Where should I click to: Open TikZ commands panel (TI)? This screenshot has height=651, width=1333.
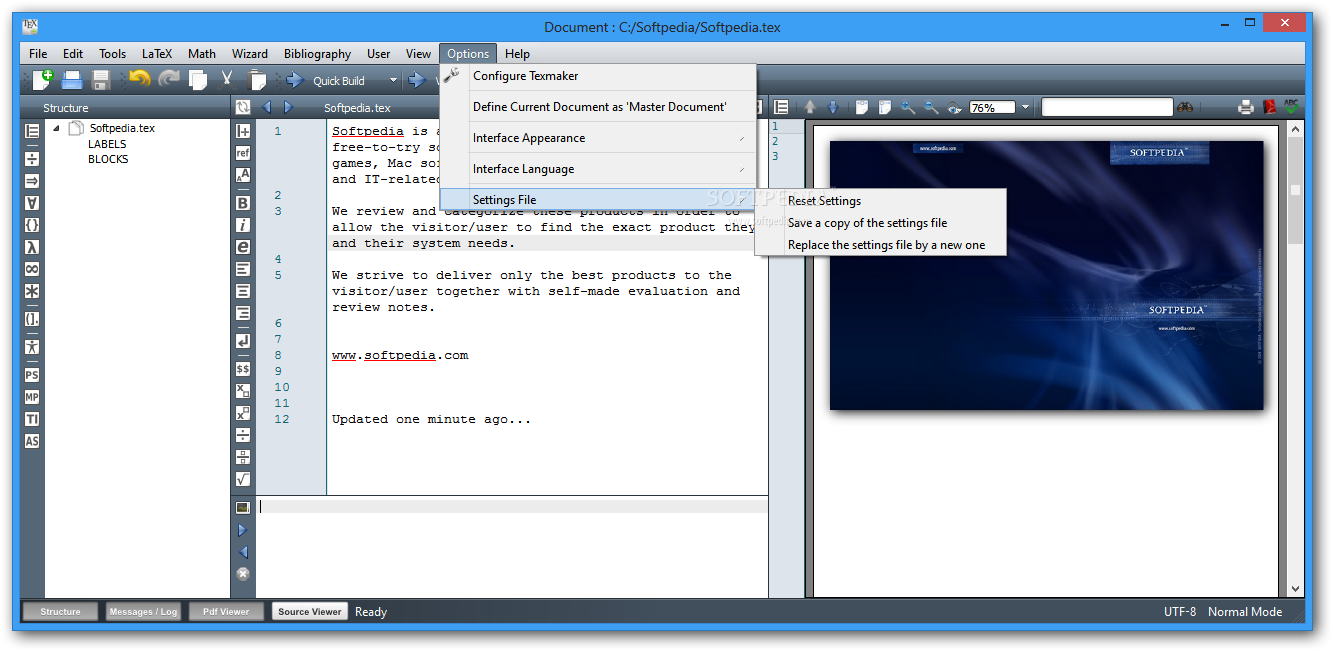32,419
